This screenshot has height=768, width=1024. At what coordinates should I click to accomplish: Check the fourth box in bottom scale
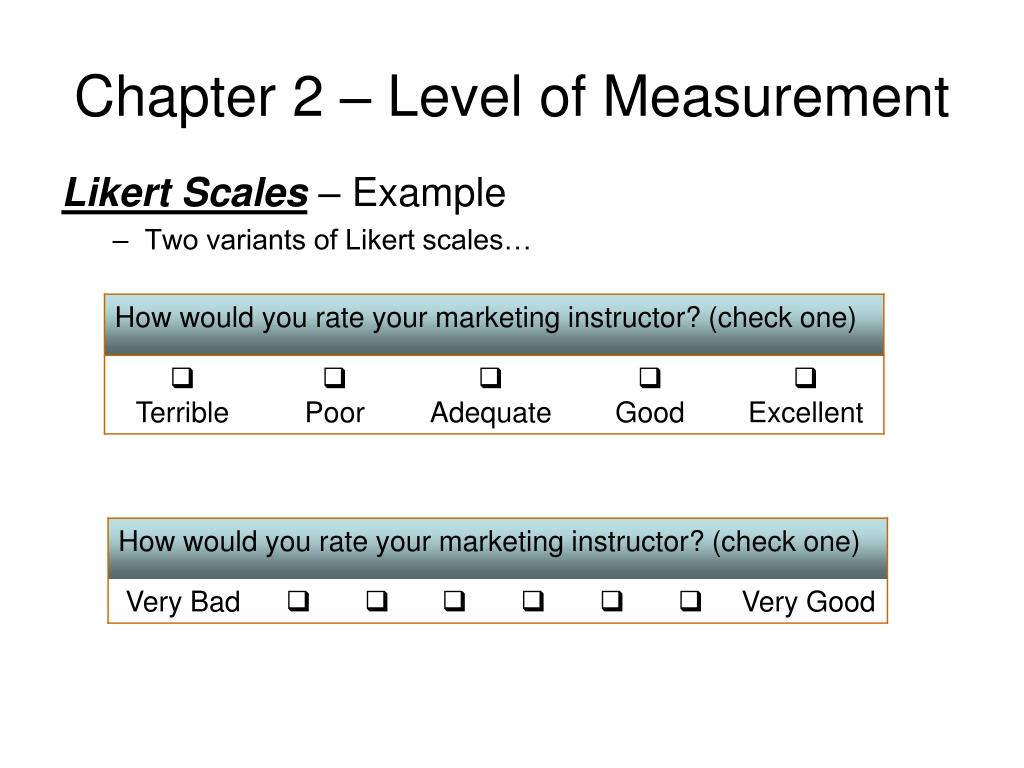tap(534, 601)
